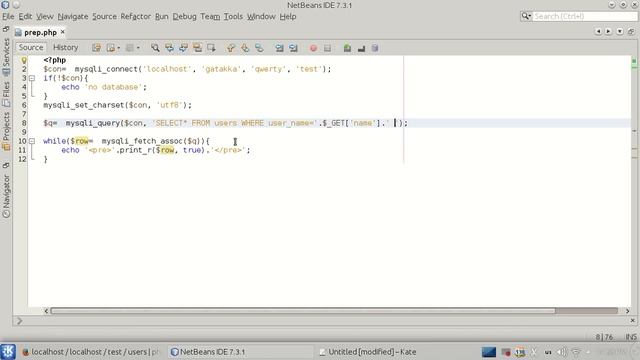Open the Team menu
640x360 pixels.
pyautogui.click(x=210, y=16)
